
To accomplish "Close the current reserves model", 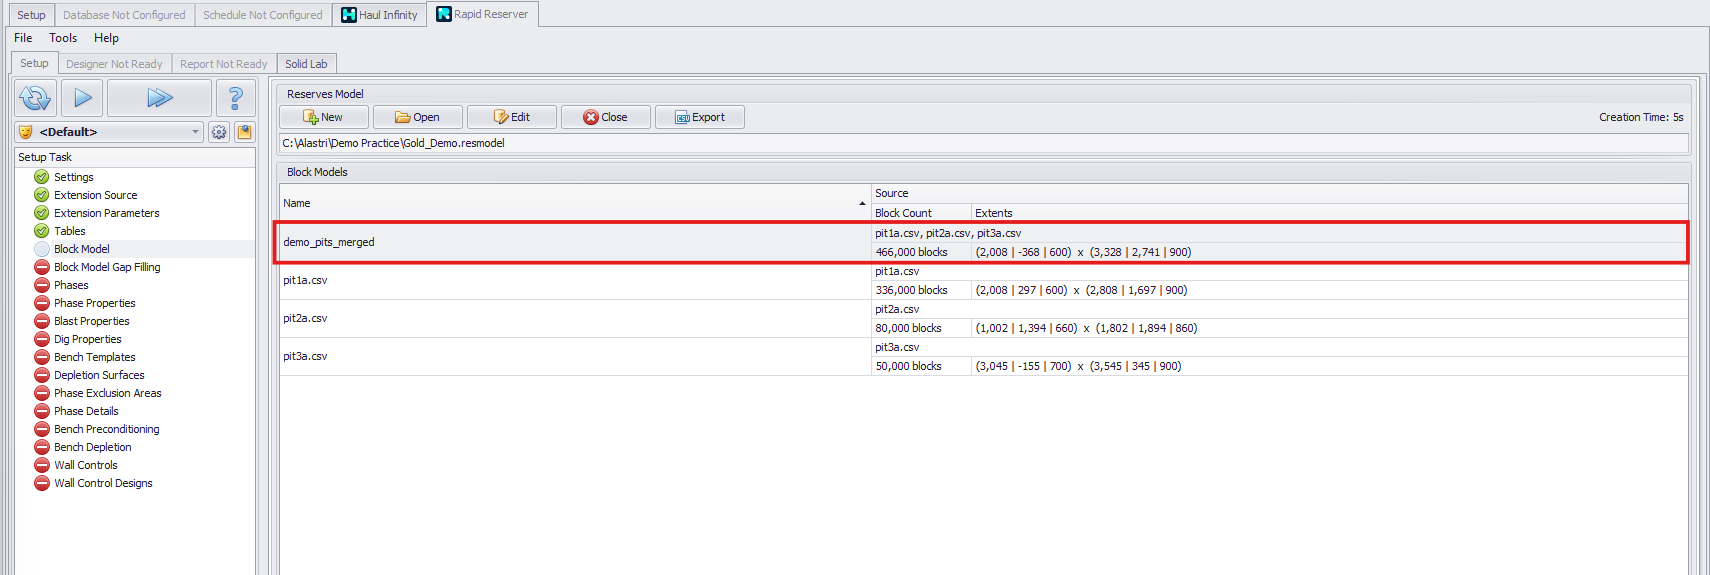I will (x=605, y=117).
